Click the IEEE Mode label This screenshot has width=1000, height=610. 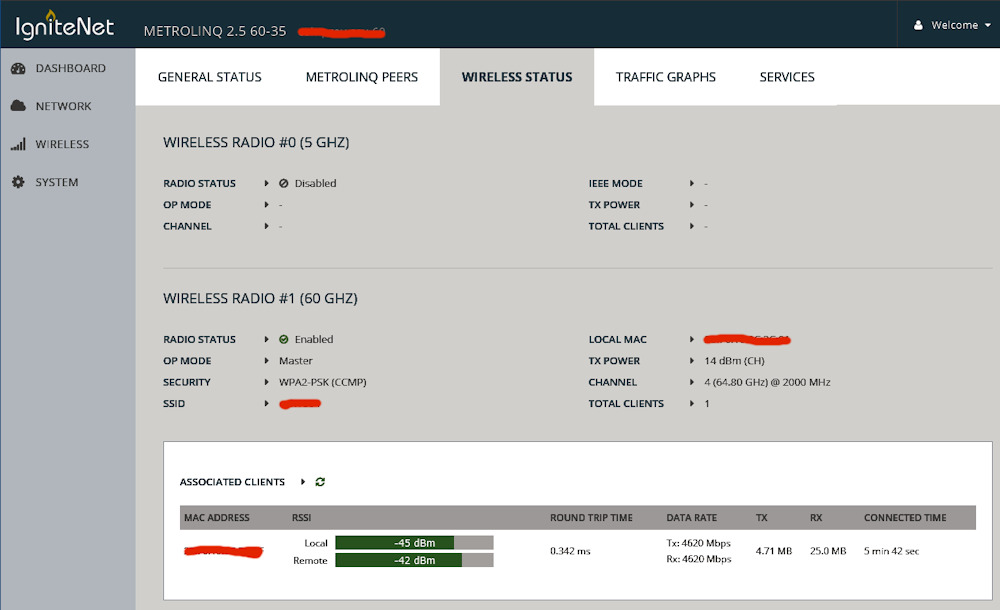615,183
